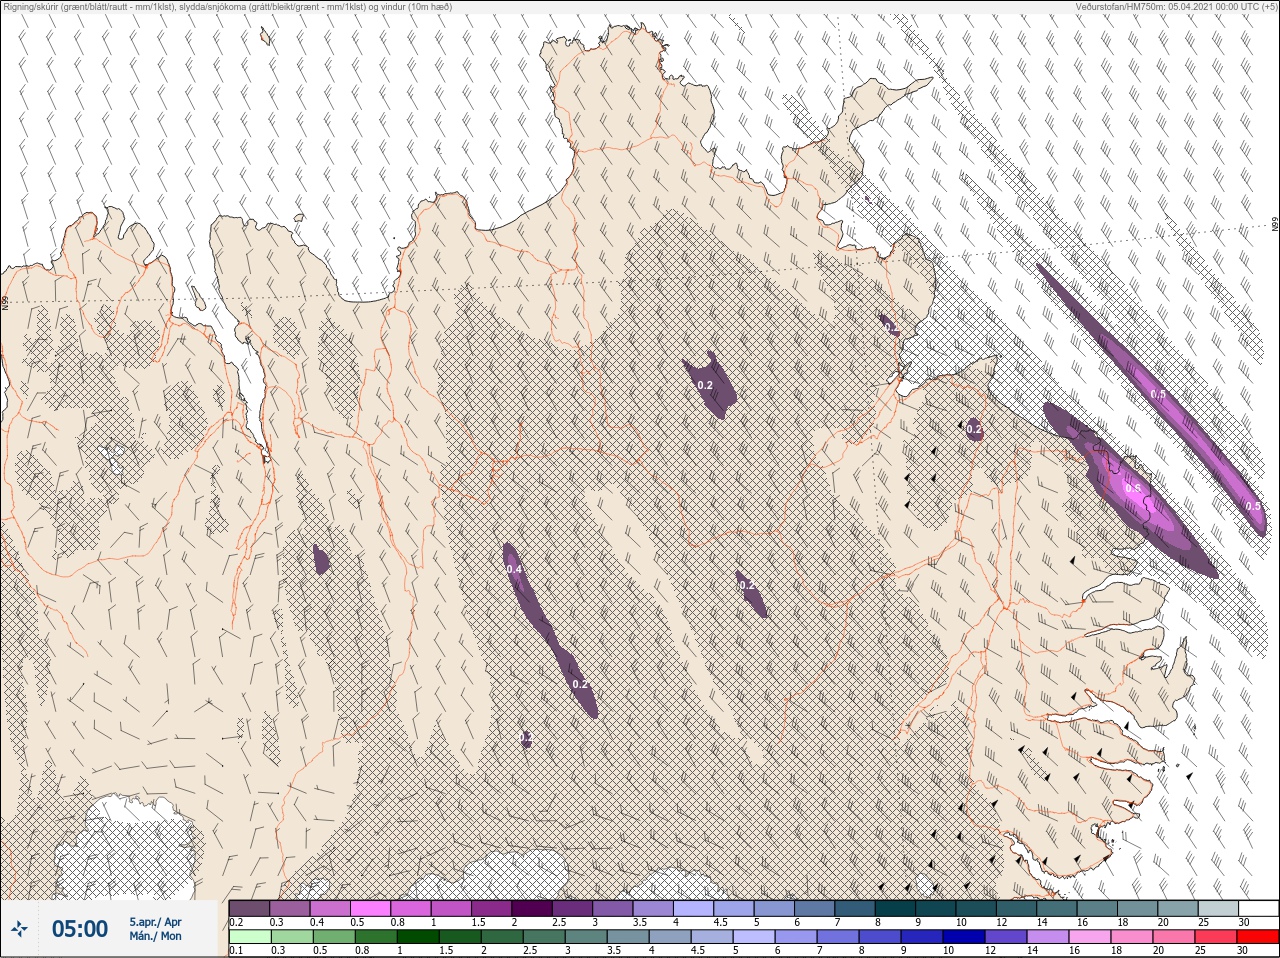
Task: Select the 25 red-pink rain legend swatch
Action: pyautogui.click(x=1218, y=937)
